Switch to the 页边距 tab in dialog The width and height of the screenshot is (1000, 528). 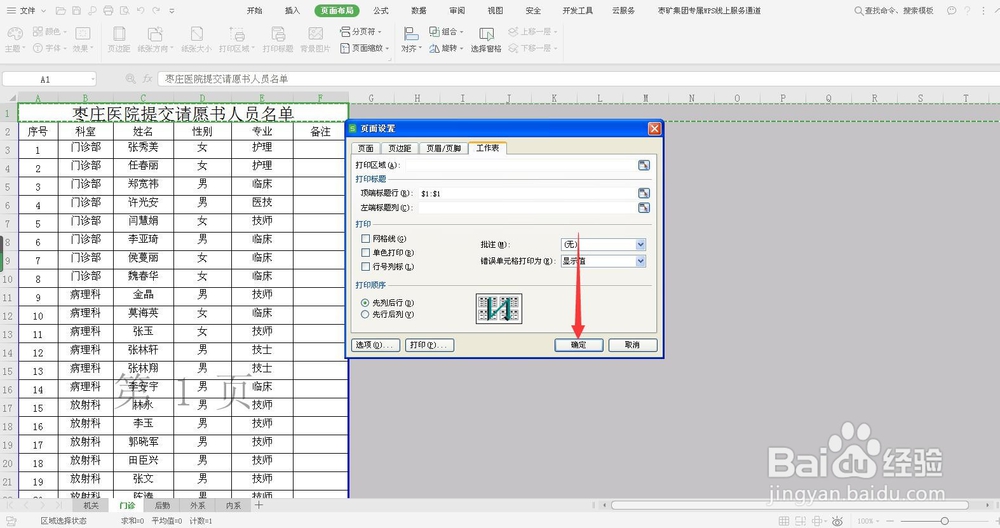click(400, 149)
